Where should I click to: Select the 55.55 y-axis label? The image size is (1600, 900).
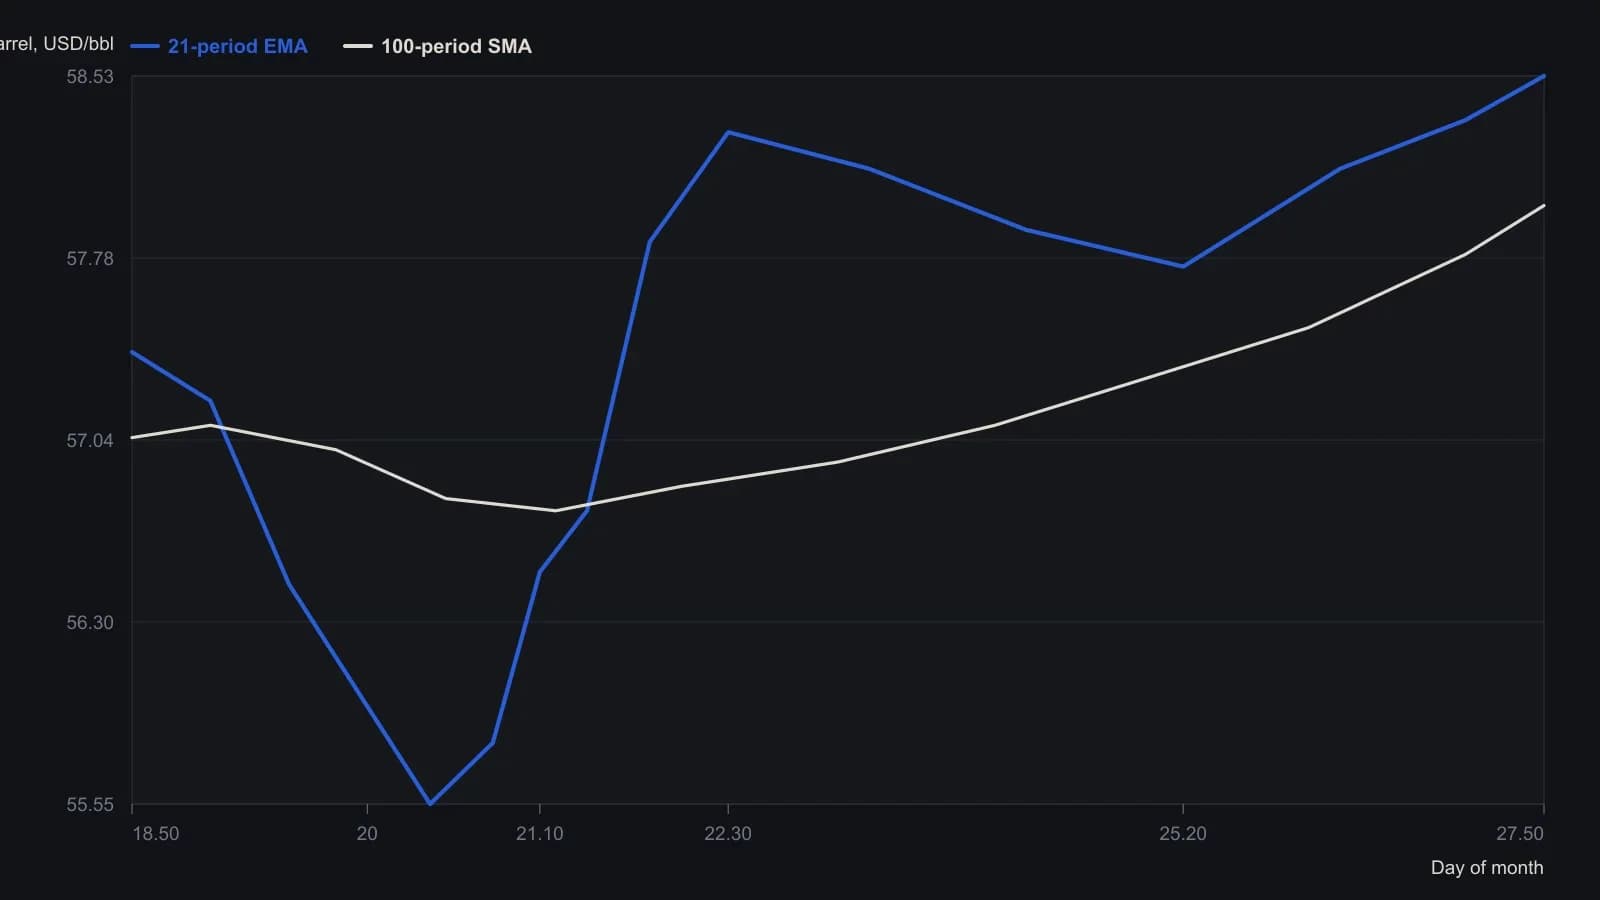(x=90, y=805)
